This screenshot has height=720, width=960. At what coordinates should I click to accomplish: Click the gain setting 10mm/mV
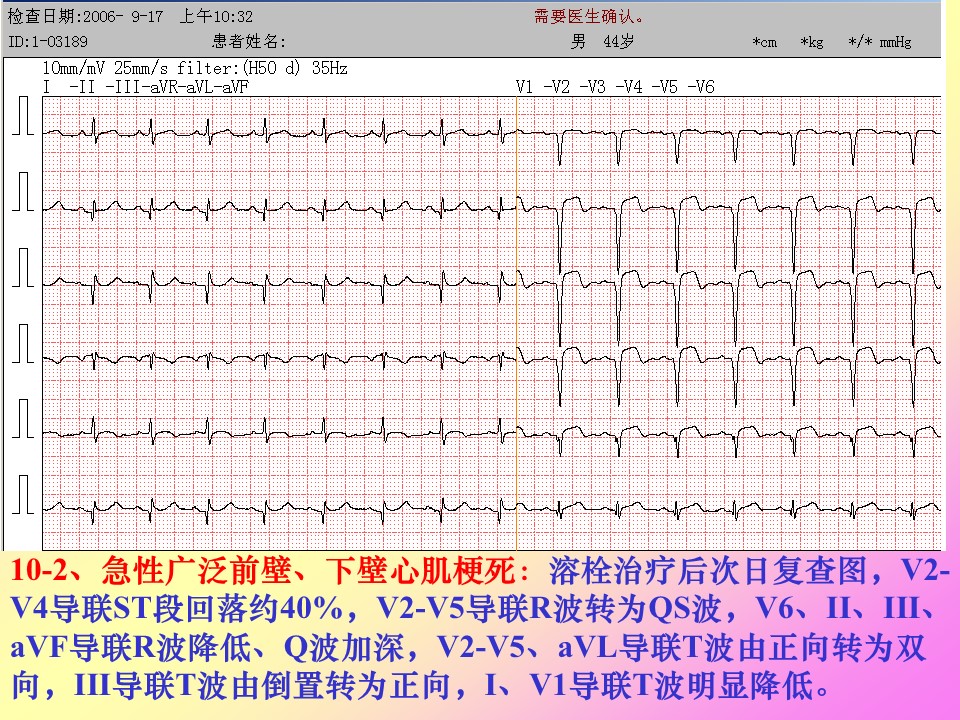click(x=73, y=68)
